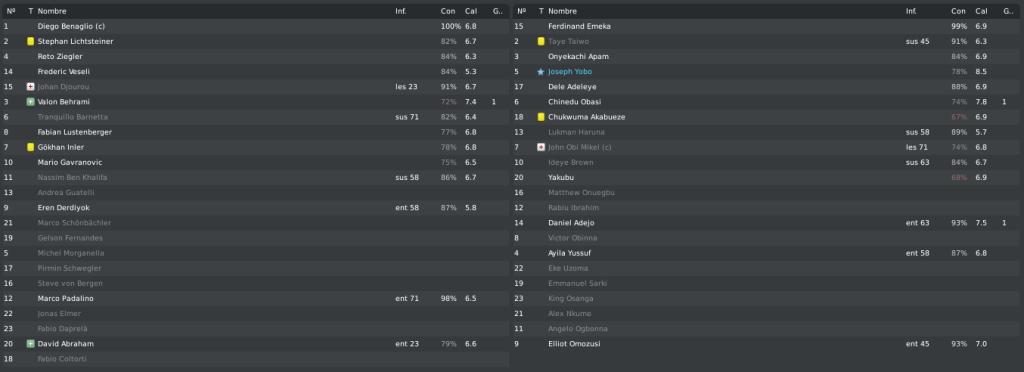Click Chukwuma Akabueze's yellow card icon

(541, 117)
